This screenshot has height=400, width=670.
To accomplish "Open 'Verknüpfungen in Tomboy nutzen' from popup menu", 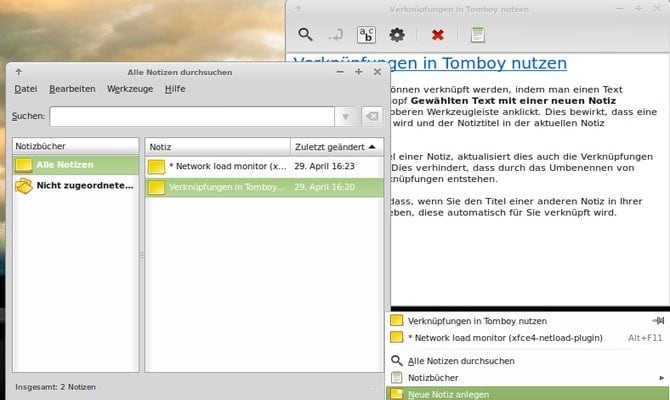I will click(x=527, y=321).
